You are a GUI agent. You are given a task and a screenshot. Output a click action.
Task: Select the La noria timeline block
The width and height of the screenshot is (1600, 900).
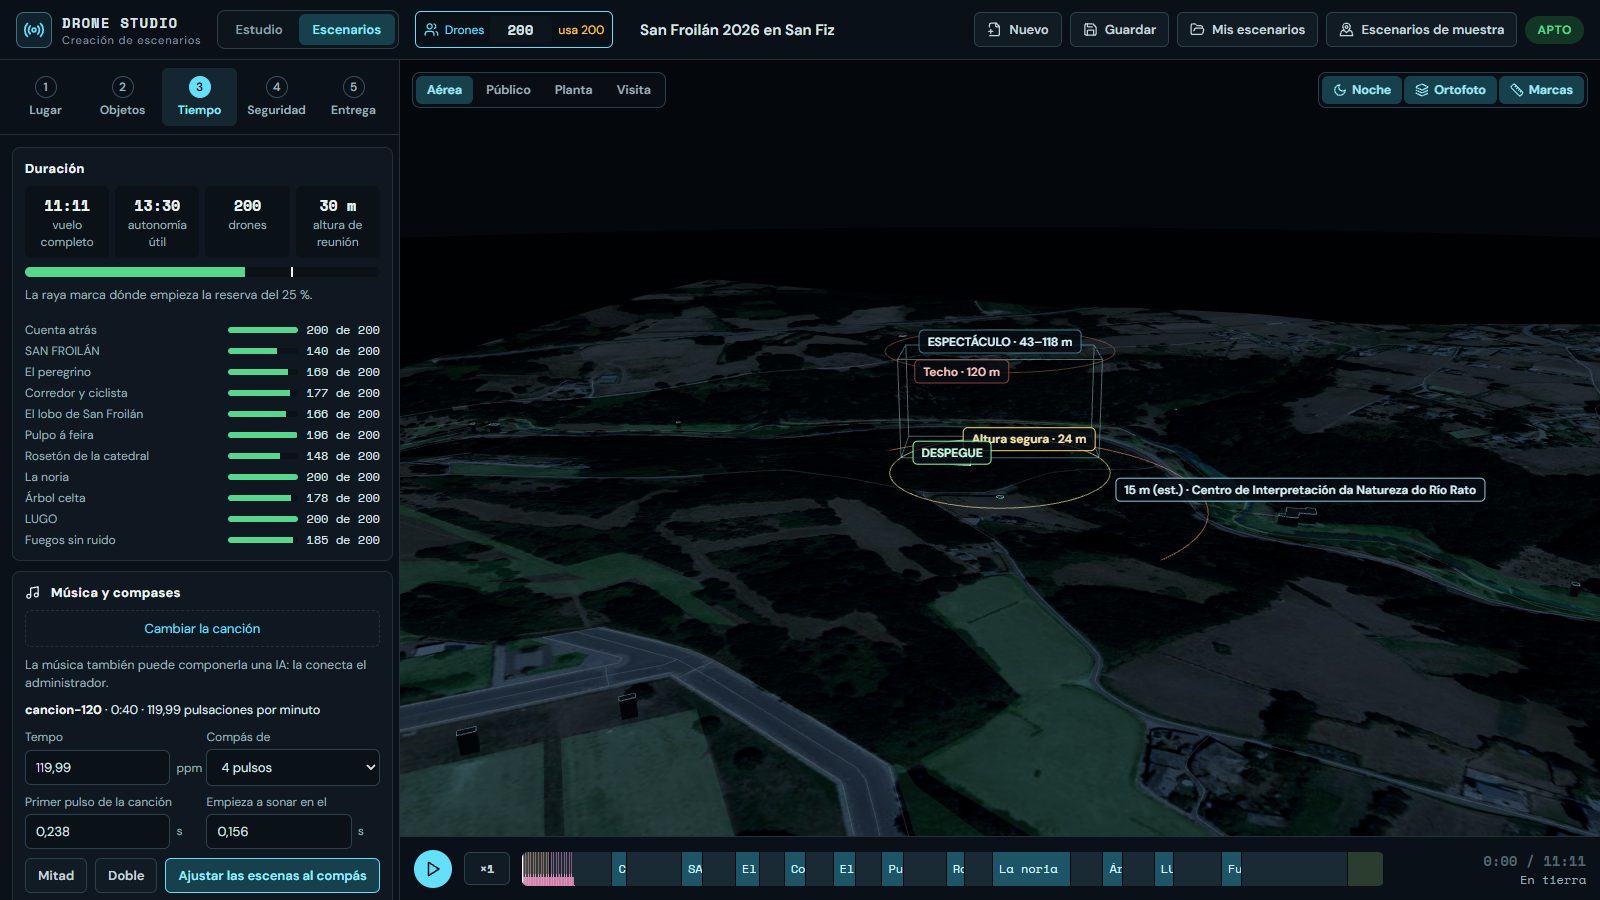1031,869
